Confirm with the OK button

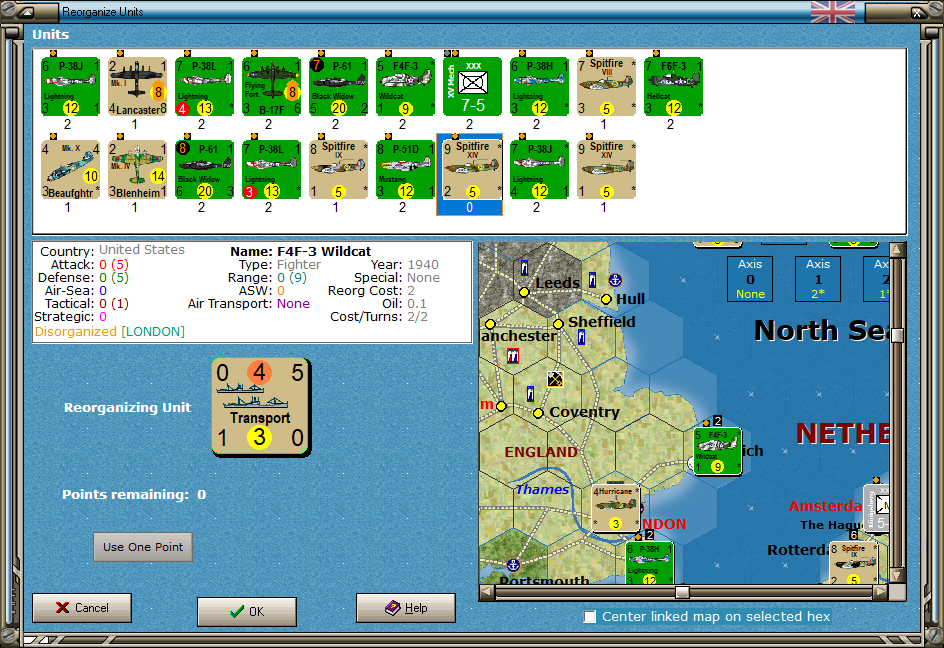pos(247,612)
